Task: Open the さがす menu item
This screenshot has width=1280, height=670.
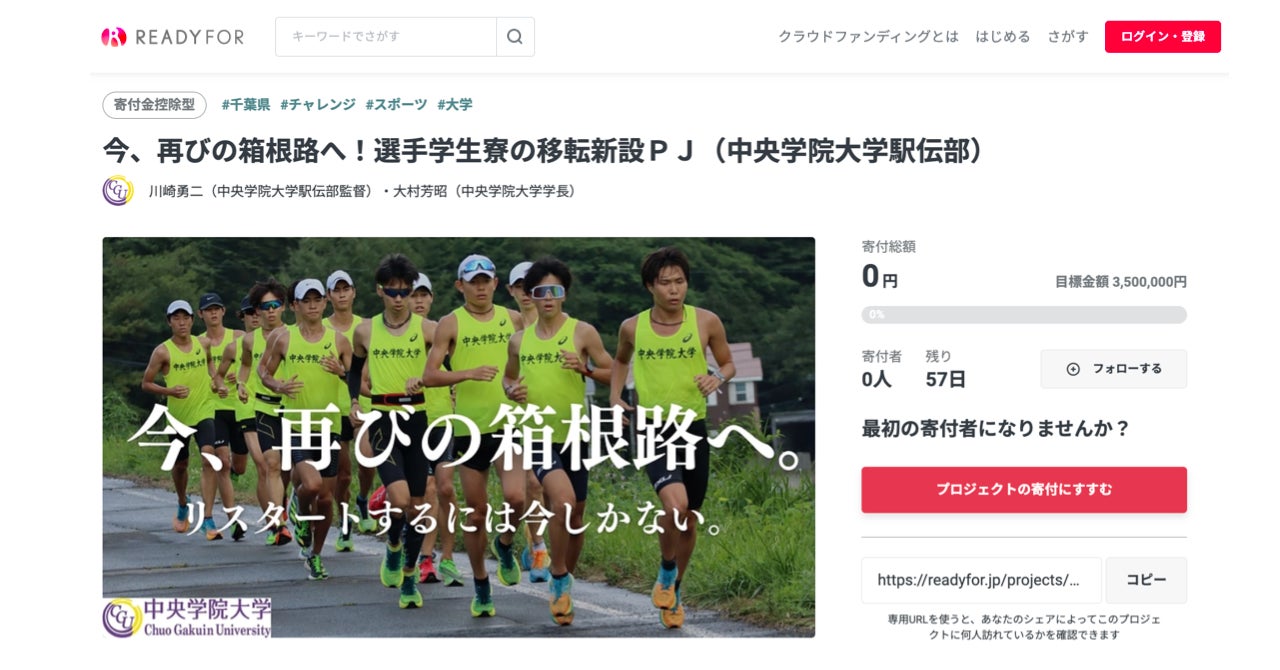Action: 1068,37
